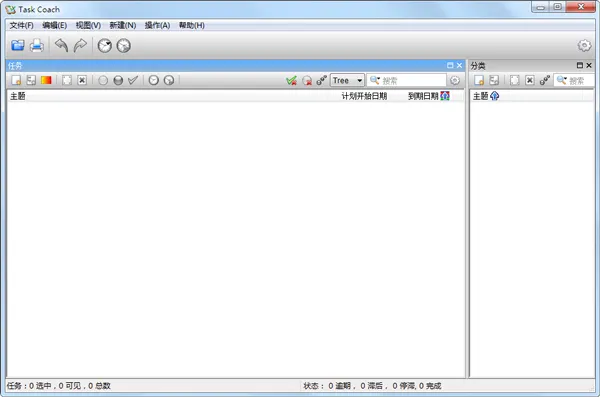Open main toolbar customization gear
600x397 pixels.
click(x=584, y=46)
